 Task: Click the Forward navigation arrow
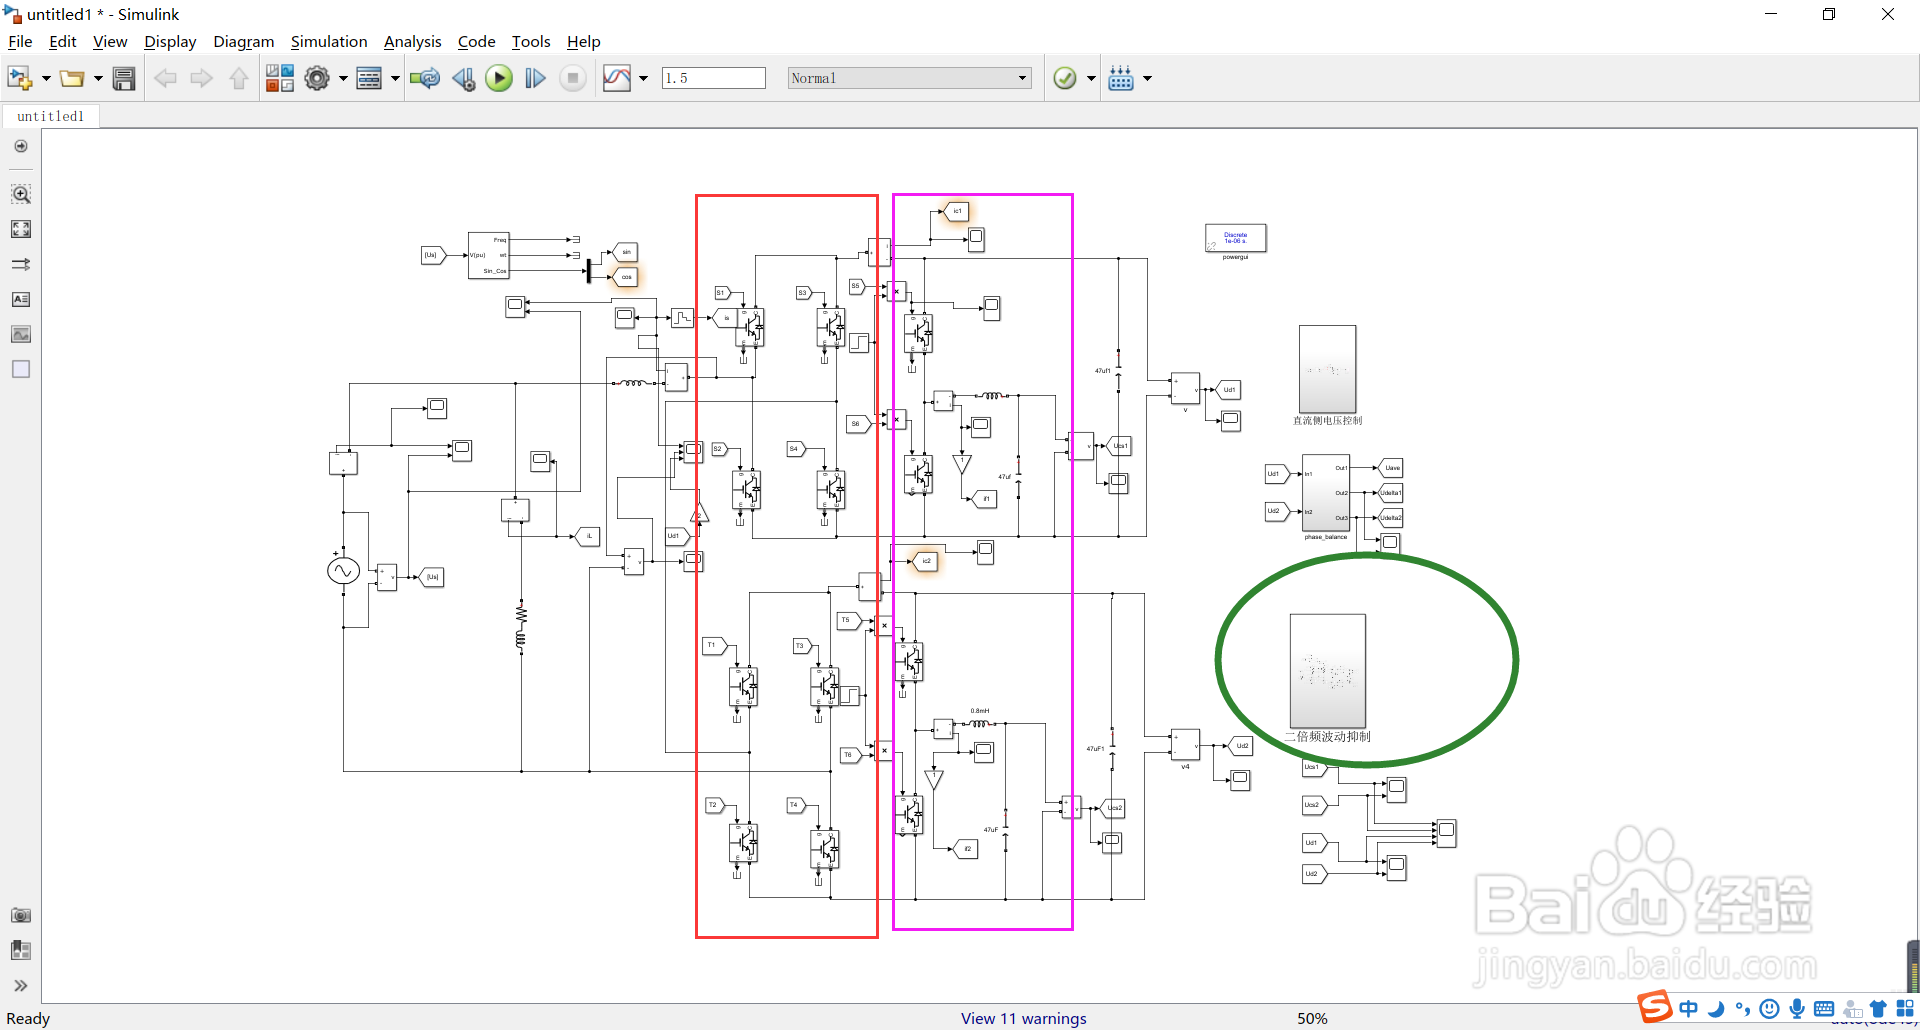click(x=201, y=78)
